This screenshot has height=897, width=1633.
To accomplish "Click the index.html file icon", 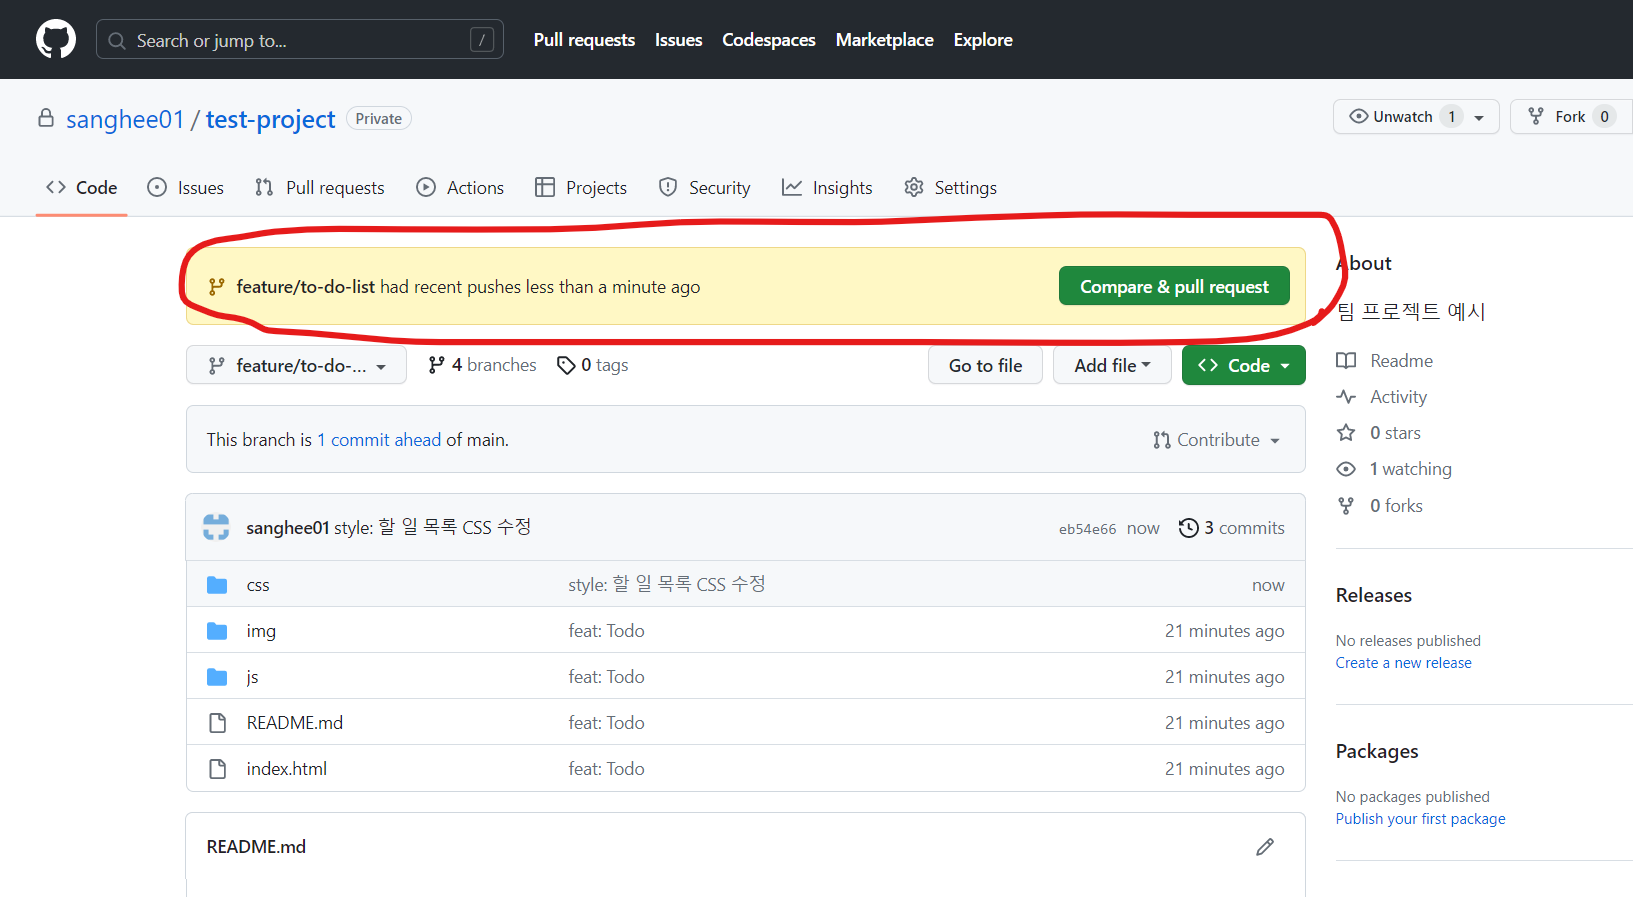I will pyautogui.click(x=217, y=769).
